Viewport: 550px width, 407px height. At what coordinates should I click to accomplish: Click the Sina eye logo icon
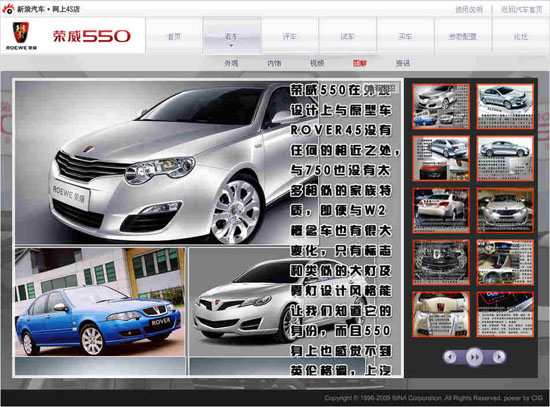[8, 9]
